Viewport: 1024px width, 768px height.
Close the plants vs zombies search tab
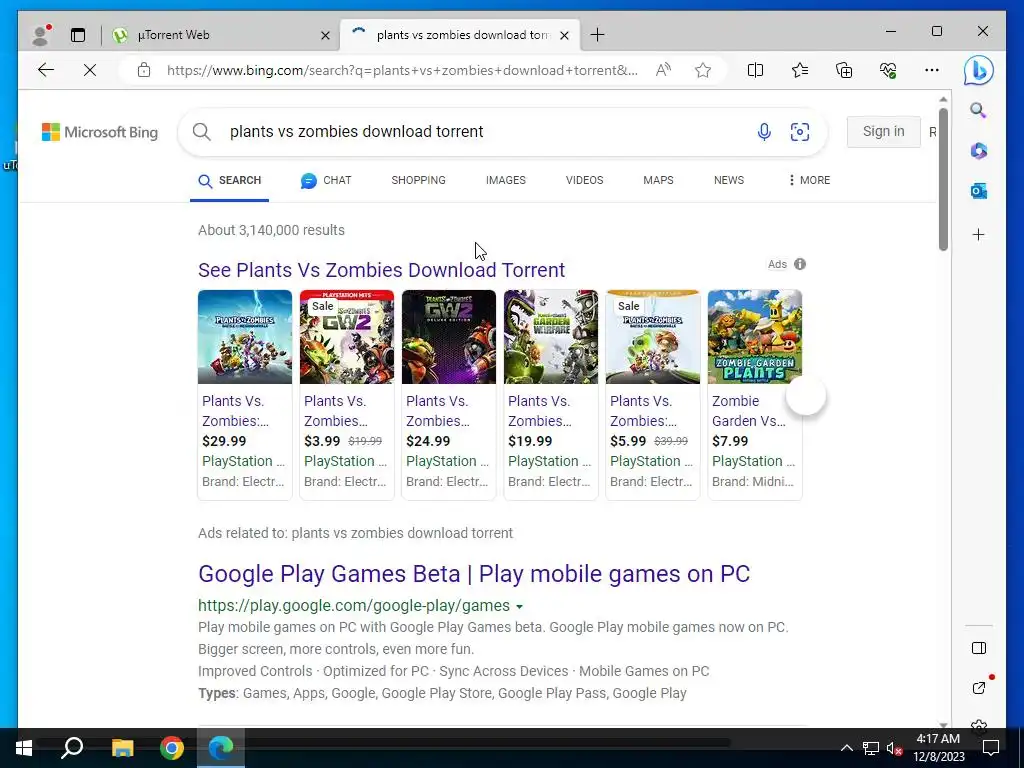pyautogui.click(x=565, y=35)
